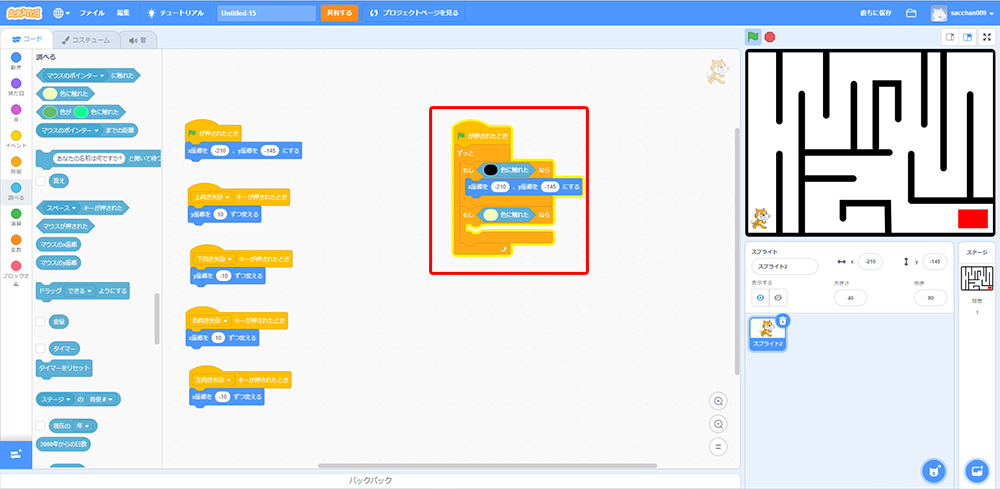
Task: Click the black color swatch in 色に触れた block
Action: point(491,170)
